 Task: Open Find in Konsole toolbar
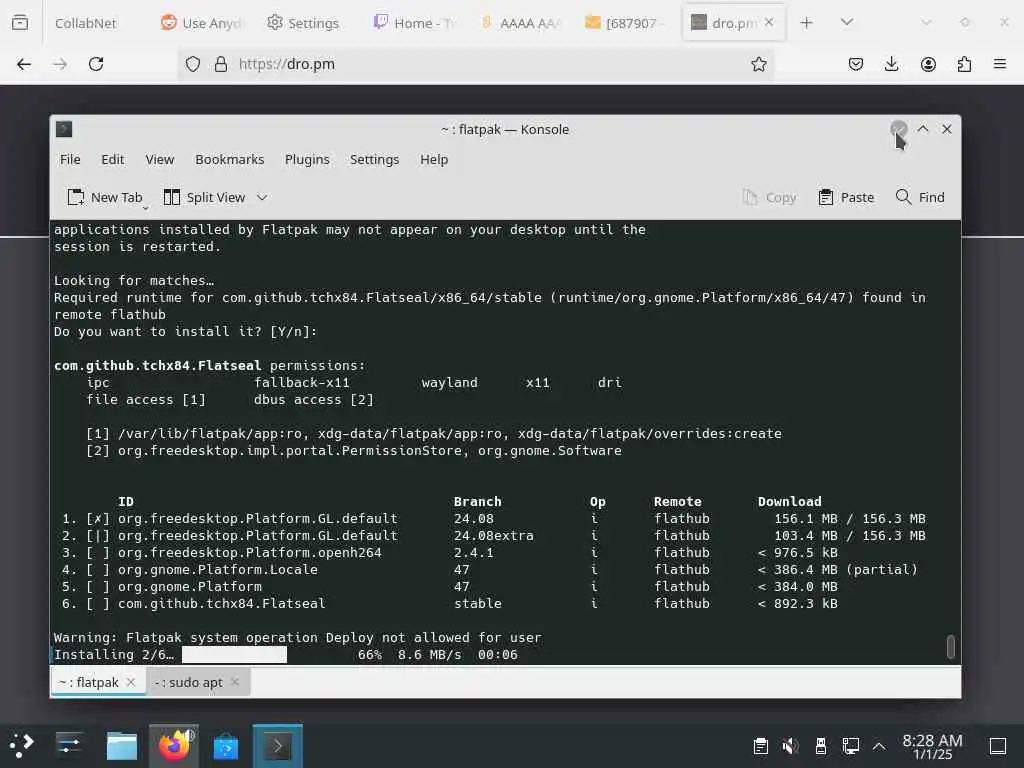920,197
